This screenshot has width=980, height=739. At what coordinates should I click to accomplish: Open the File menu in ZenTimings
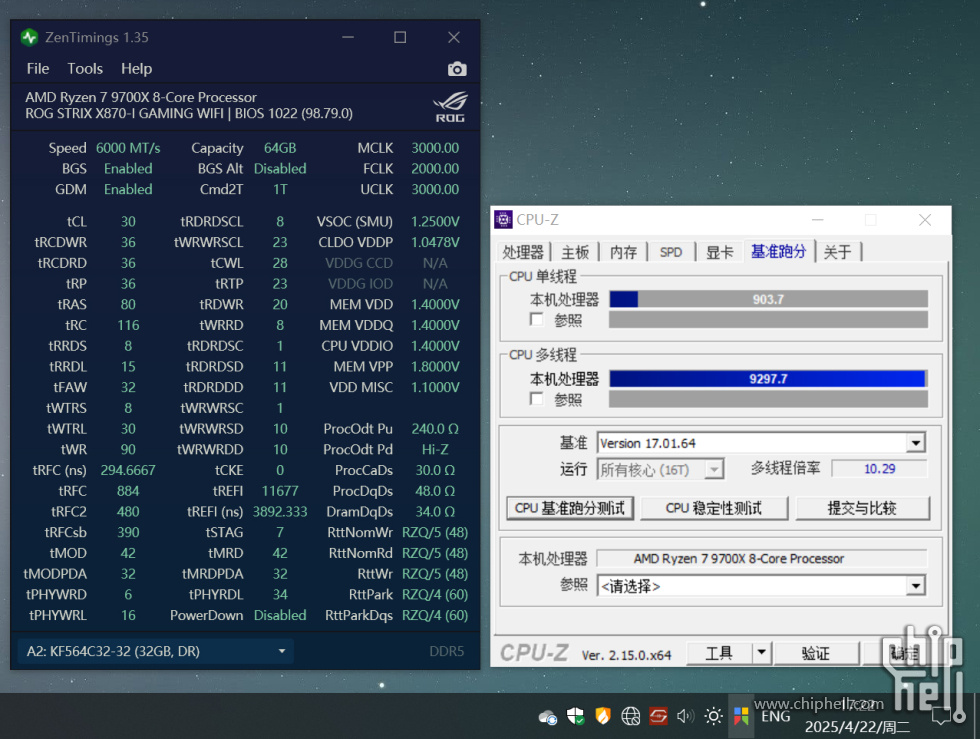tap(38, 69)
